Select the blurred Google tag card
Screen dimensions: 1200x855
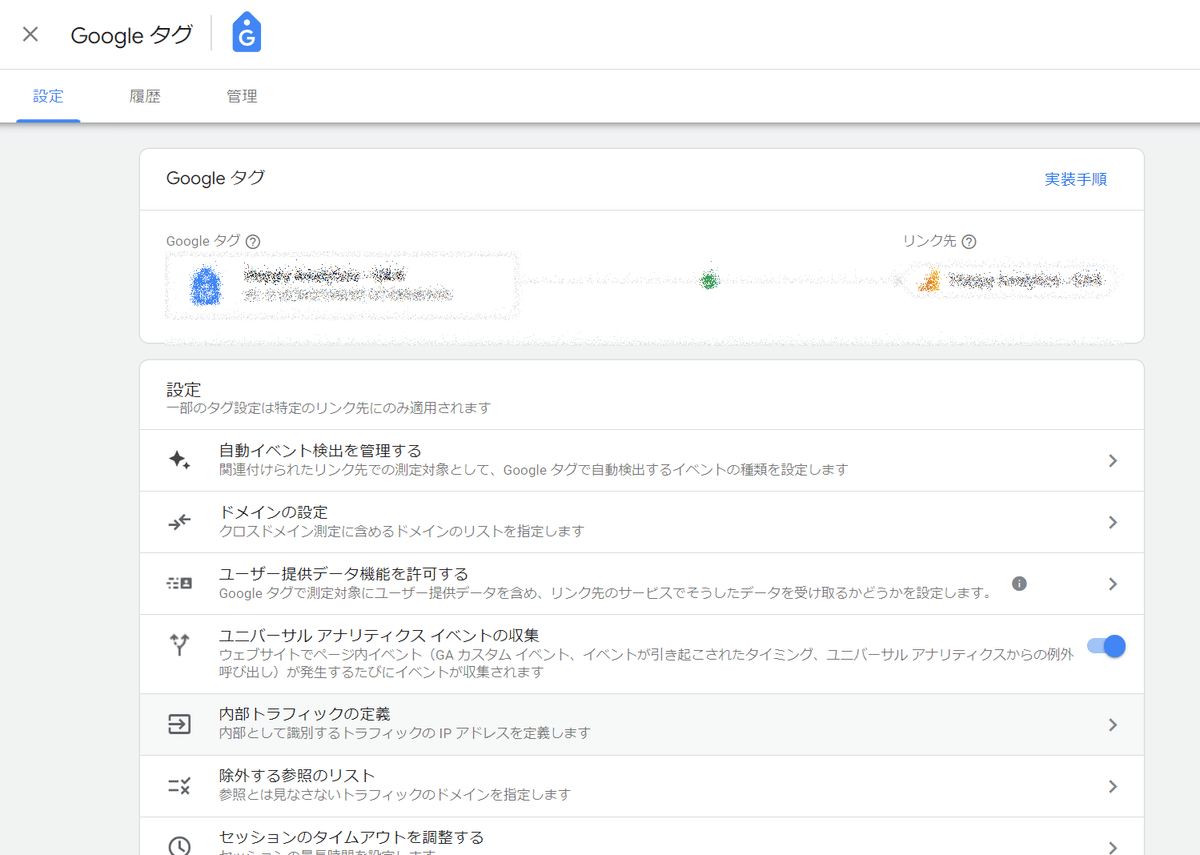pyautogui.click(x=342, y=285)
